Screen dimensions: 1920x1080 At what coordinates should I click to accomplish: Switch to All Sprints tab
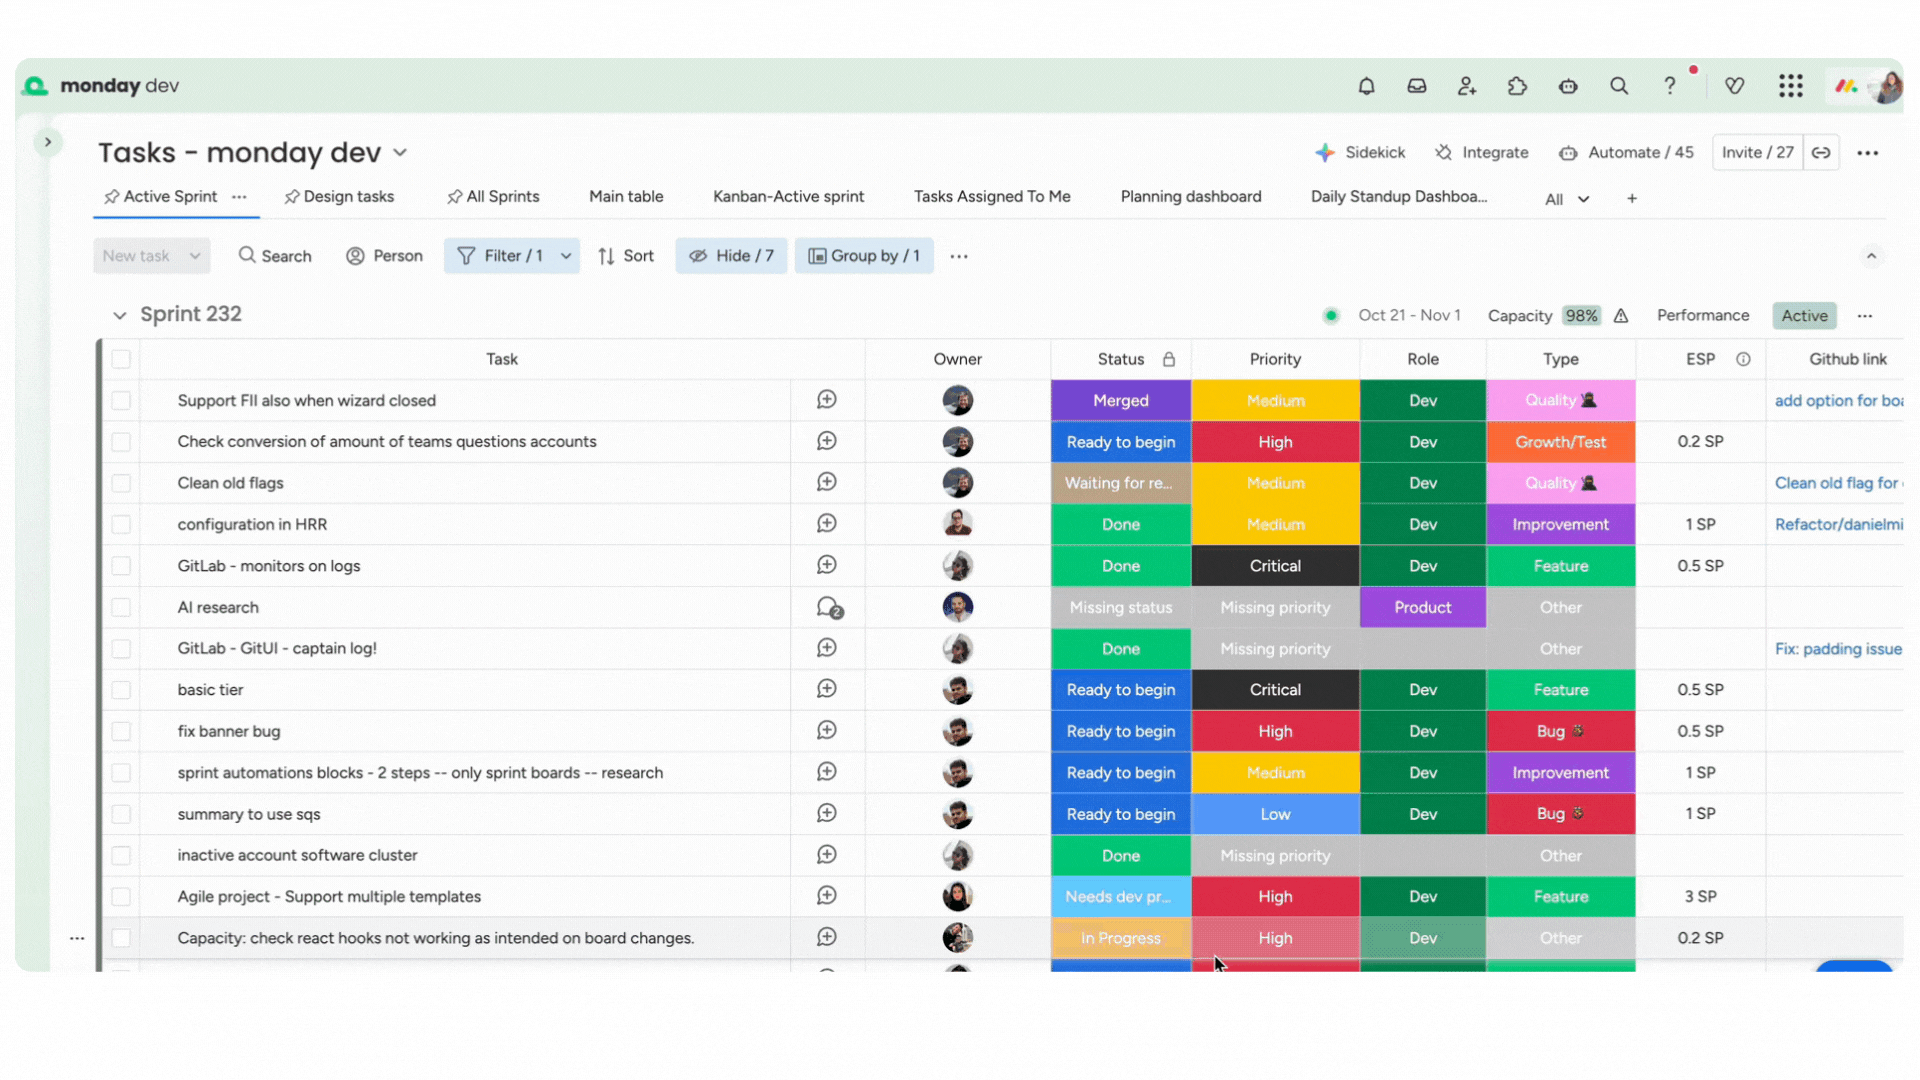pyautogui.click(x=493, y=197)
